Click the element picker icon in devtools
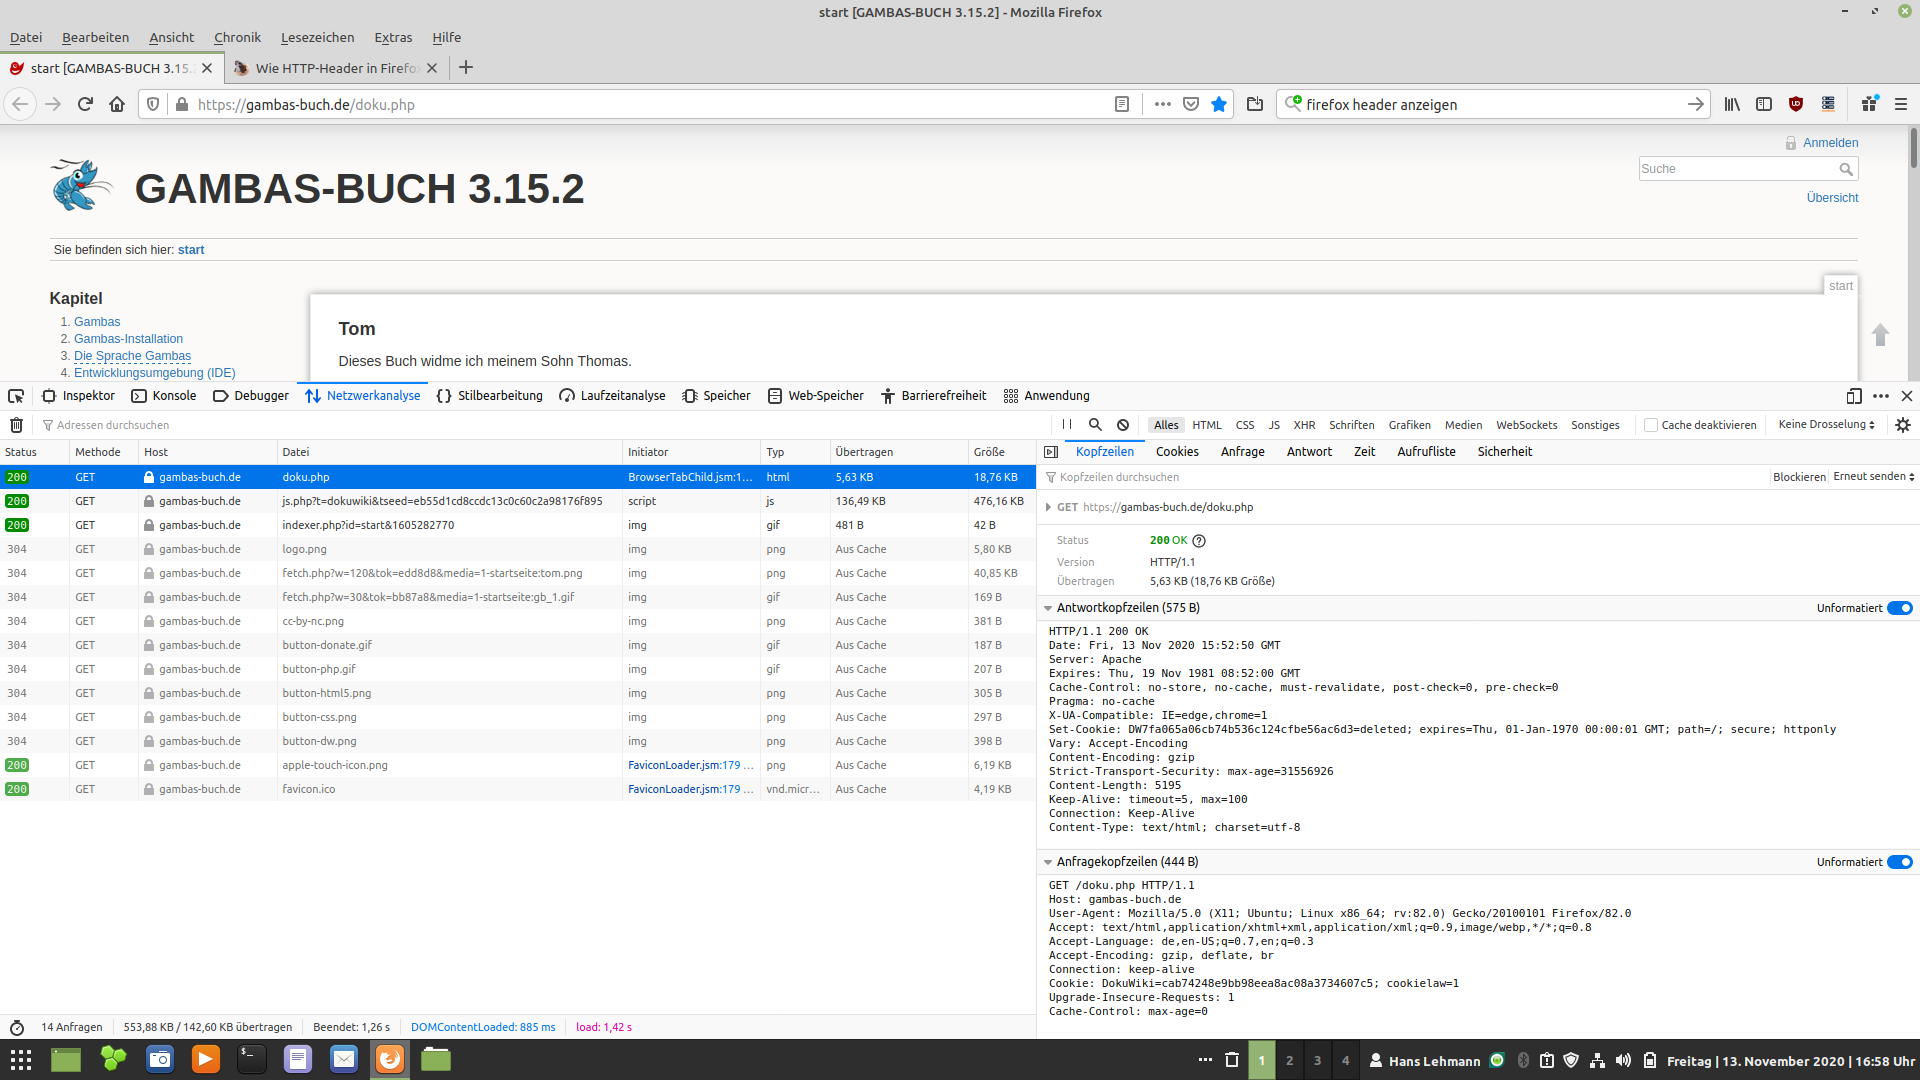 (16, 396)
